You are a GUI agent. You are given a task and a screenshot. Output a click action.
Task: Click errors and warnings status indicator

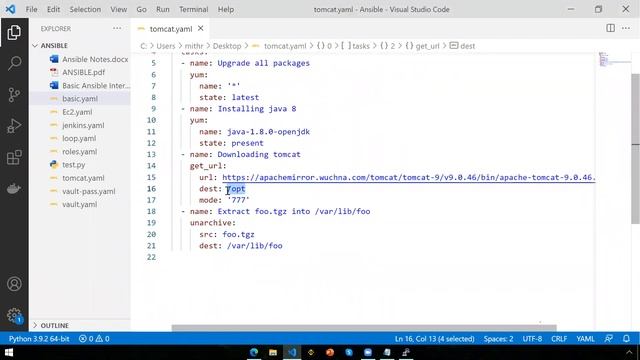(x=94, y=339)
